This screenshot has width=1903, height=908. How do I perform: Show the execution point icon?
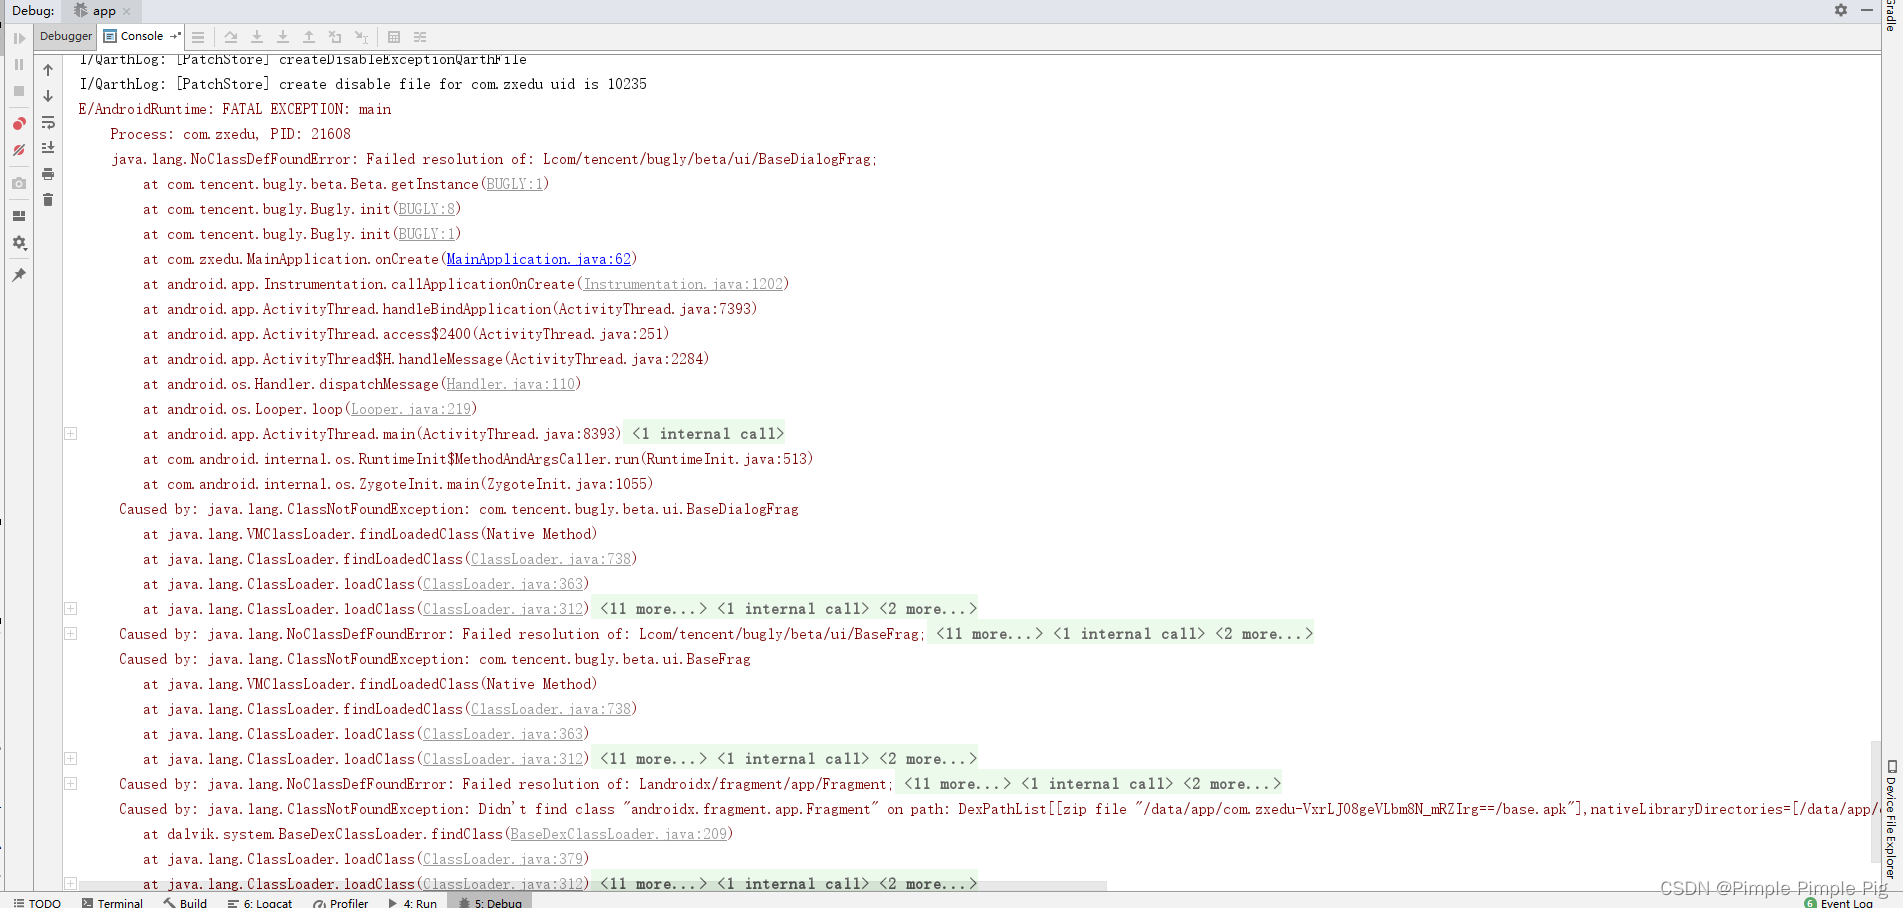coord(198,37)
